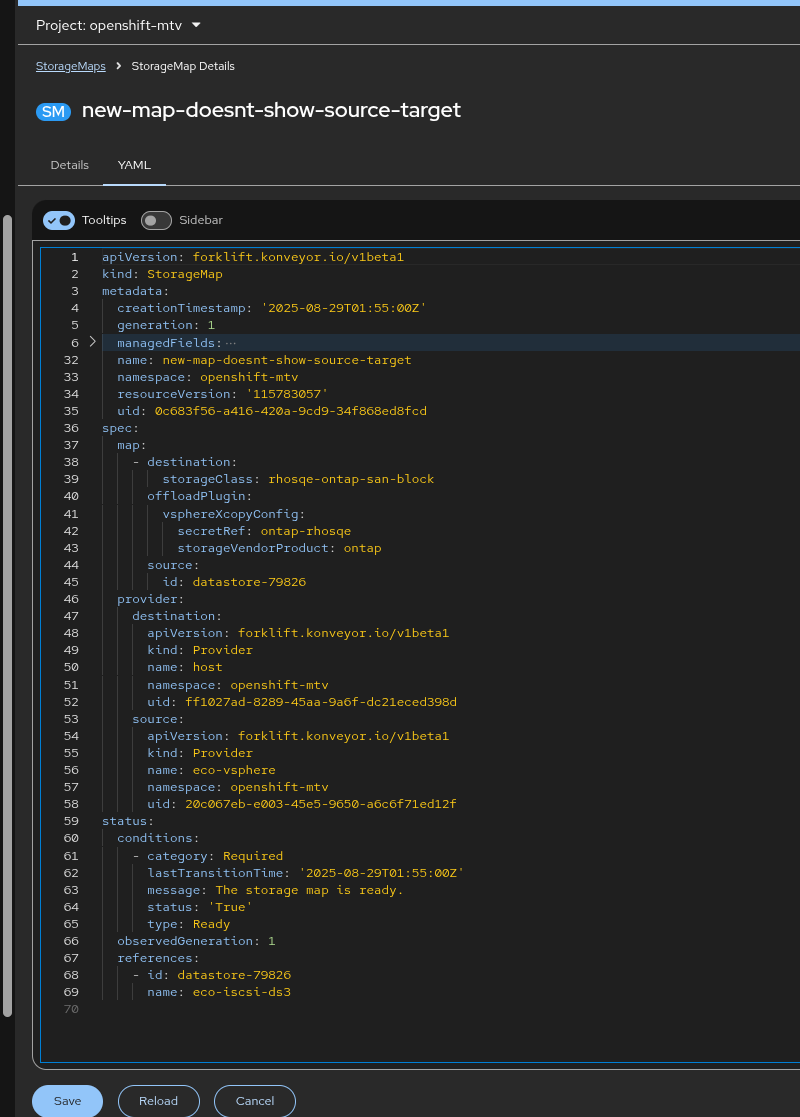The width and height of the screenshot is (800, 1117).
Task: Open the Project openshift-mtv dropdown
Action: (x=118, y=25)
